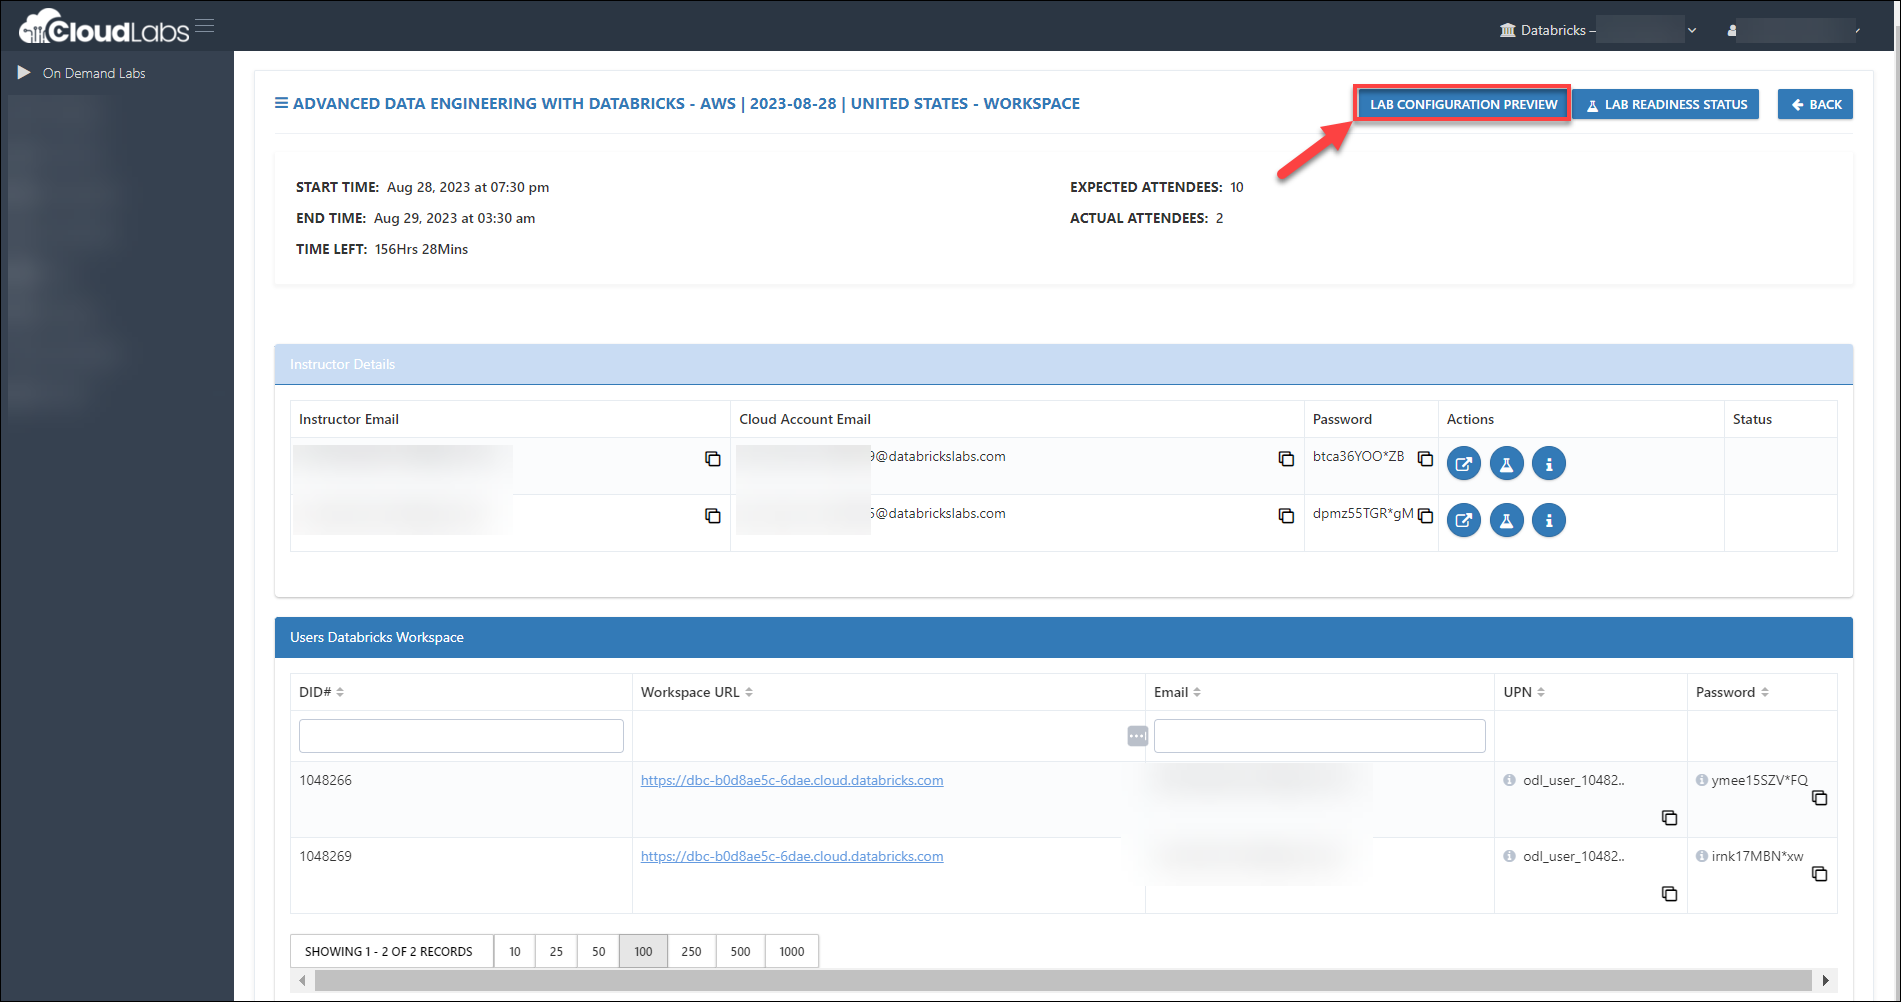Click info icon beside password irnk17MBN*xw
The height and width of the screenshot is (1002, 1901).
click(x=1702, y=856)
